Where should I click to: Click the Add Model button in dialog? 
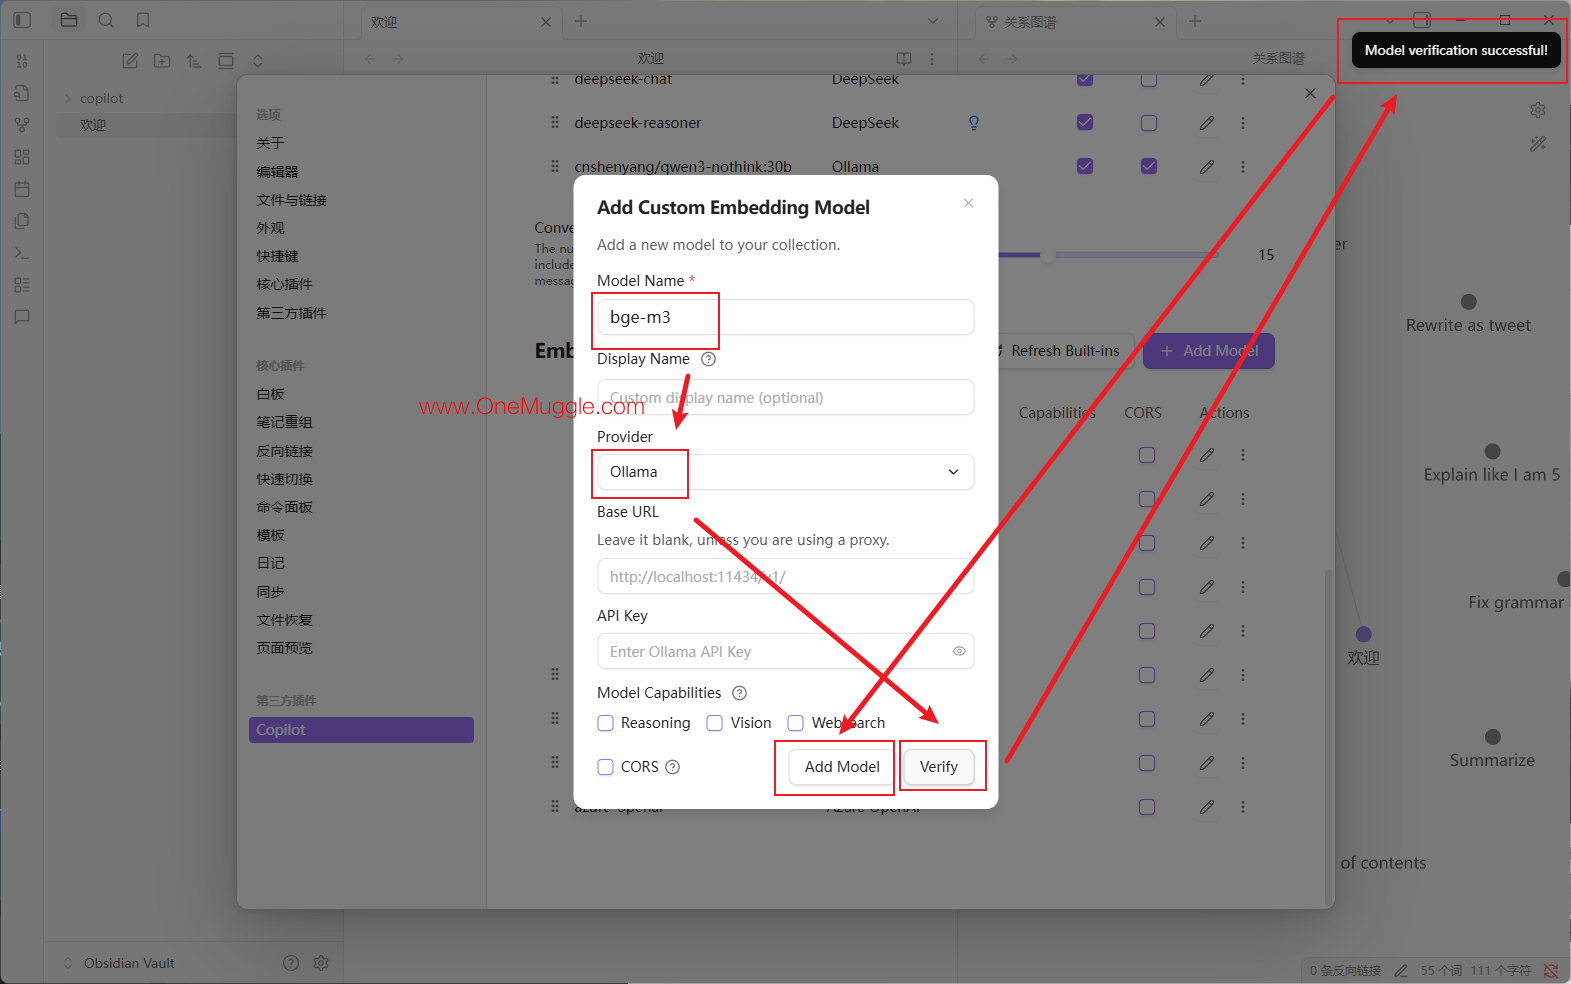point(842,767)
